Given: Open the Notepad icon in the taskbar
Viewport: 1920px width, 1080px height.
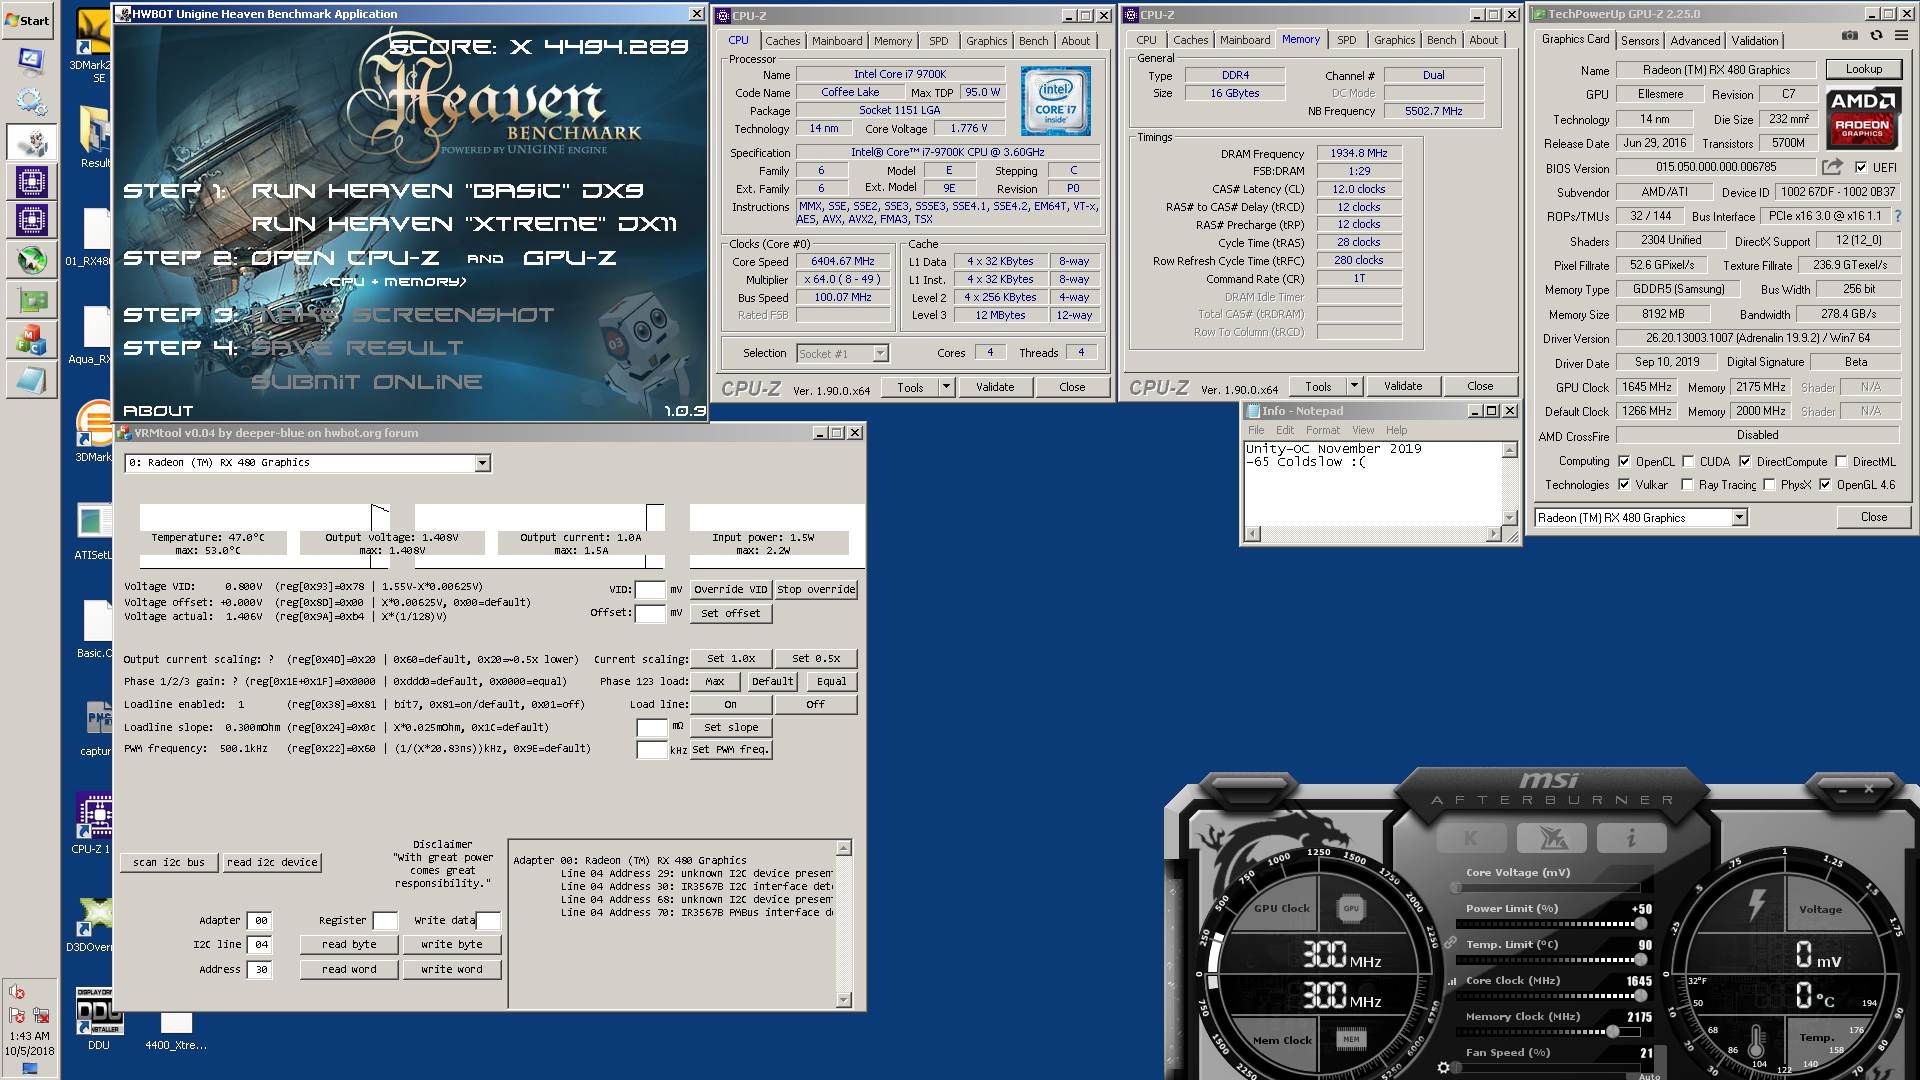Looking at the screenshot, I should tap(31, 380).
